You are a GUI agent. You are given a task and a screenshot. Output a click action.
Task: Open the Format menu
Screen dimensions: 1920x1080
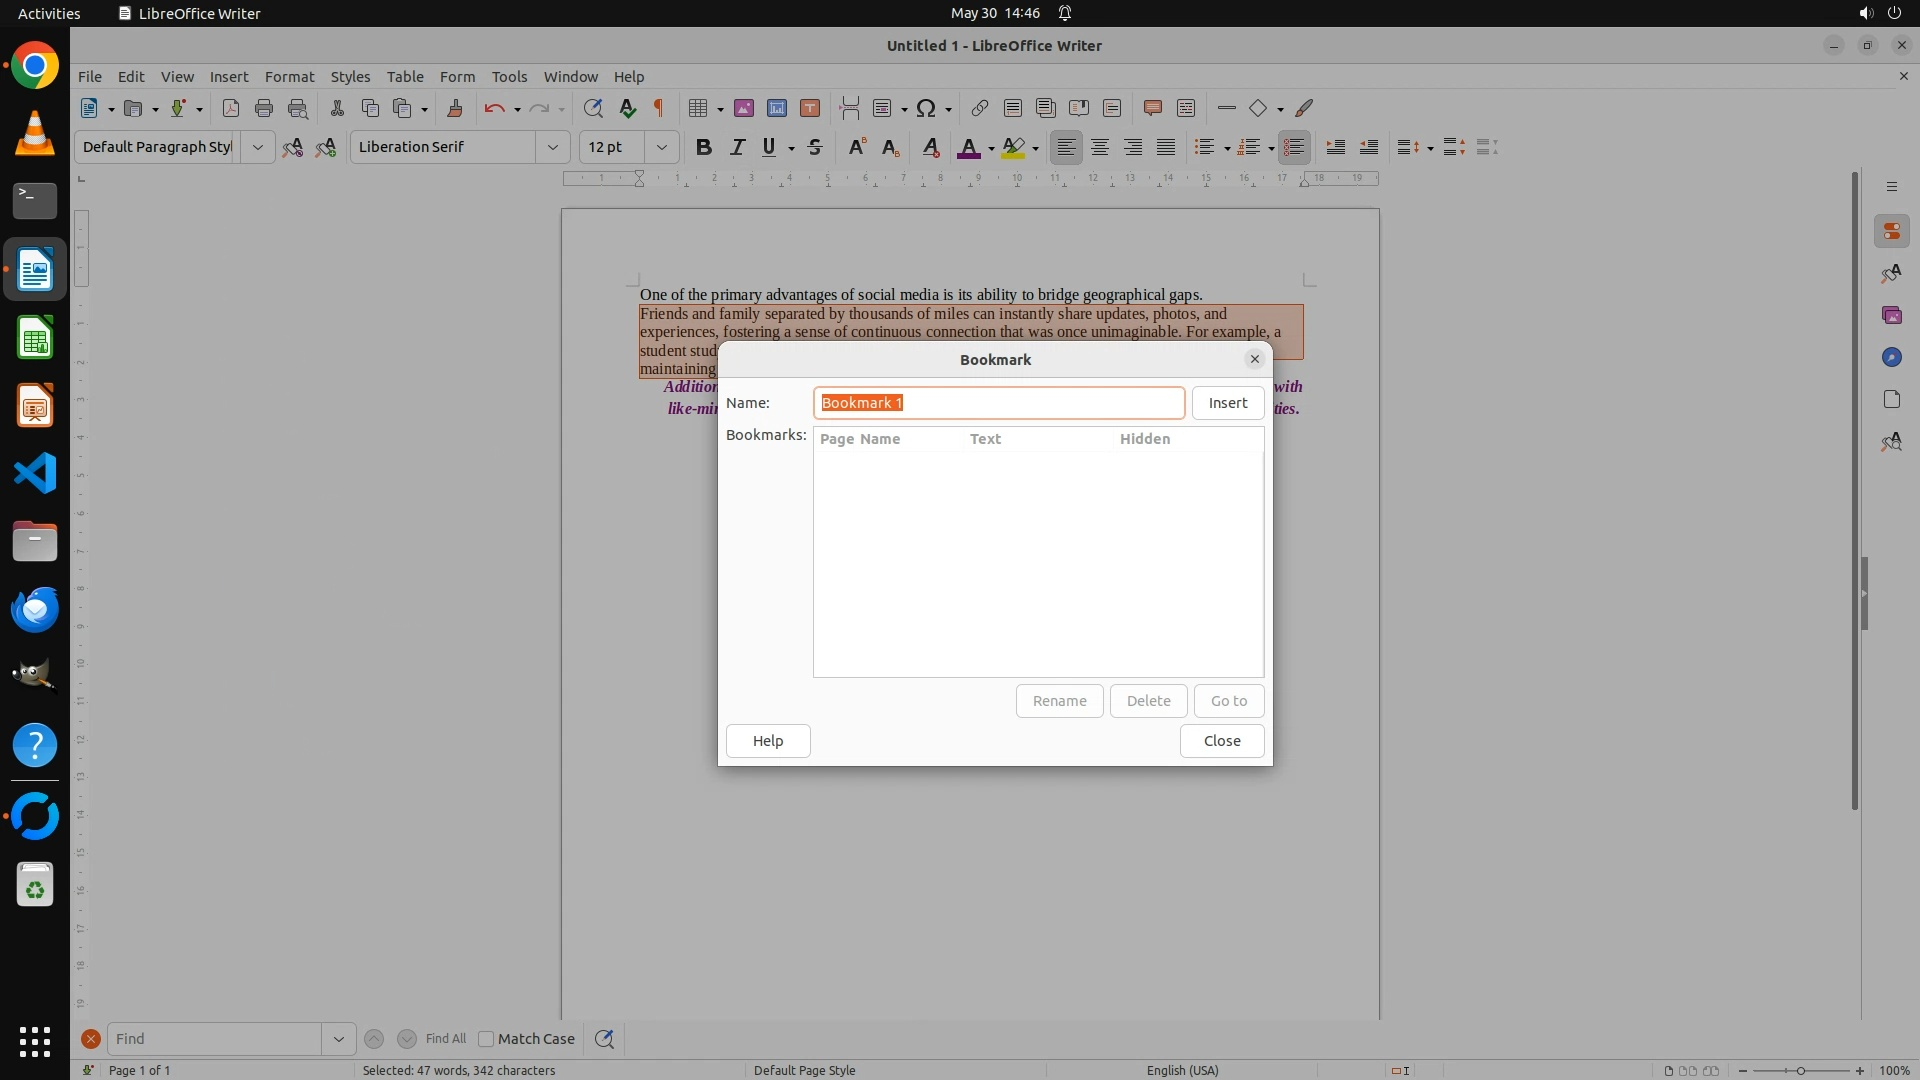289,76
